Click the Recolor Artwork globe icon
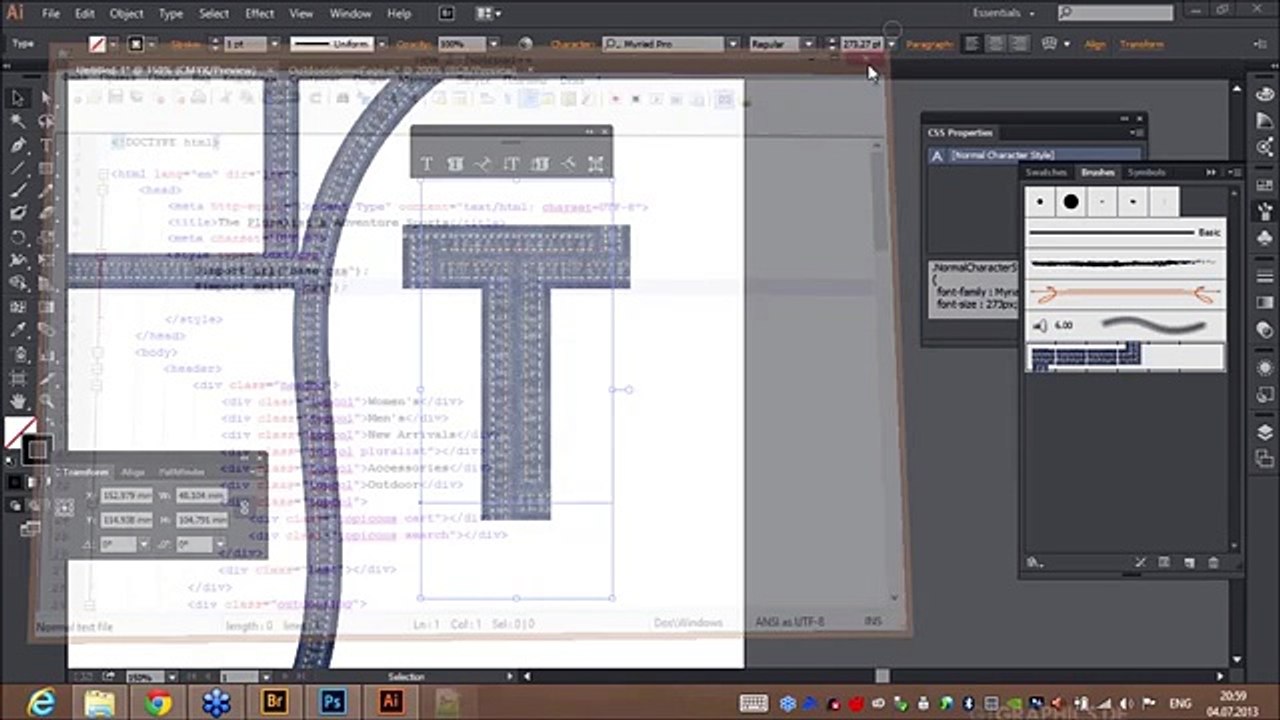The width and height of the screenshot is (1280, 720). pos(526,44)
